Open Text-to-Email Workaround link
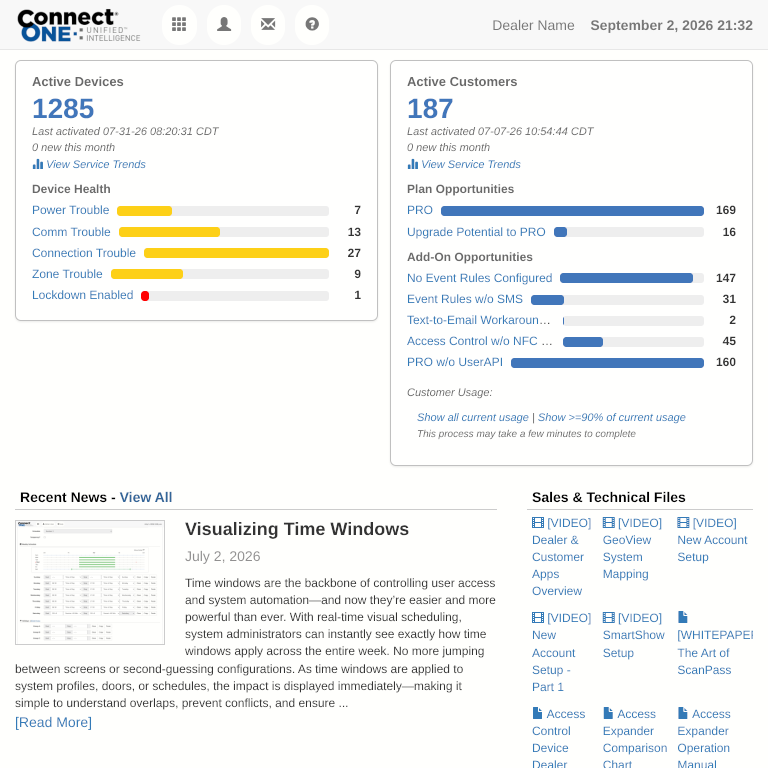The image size is (768, 768). (479, 320)
